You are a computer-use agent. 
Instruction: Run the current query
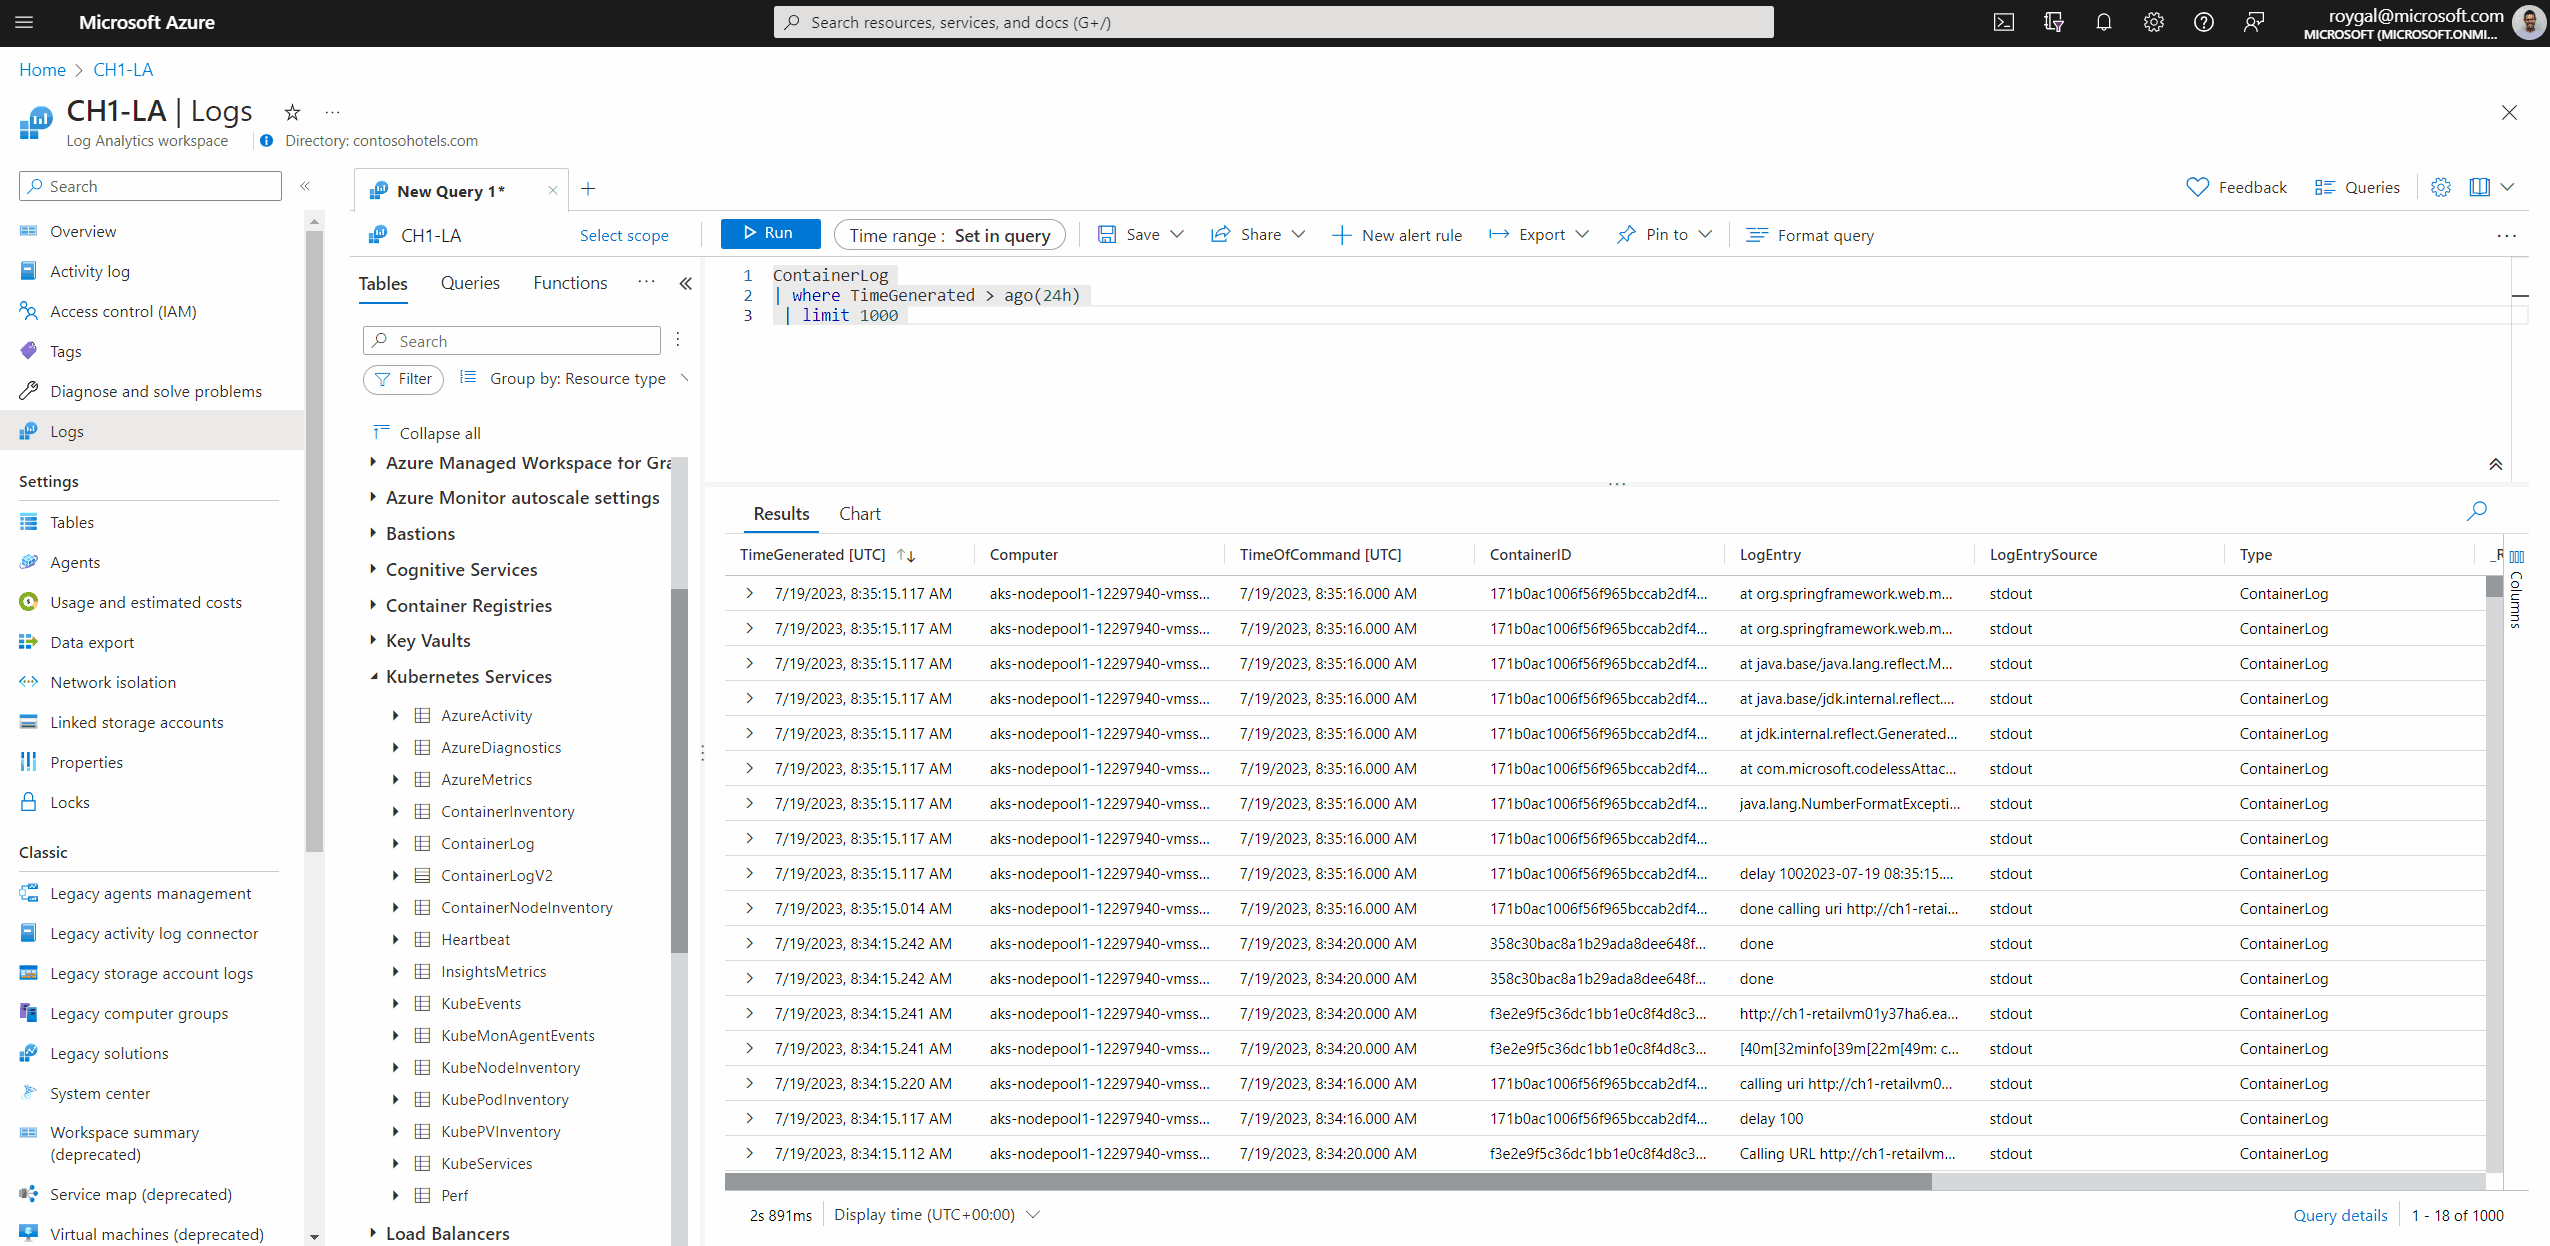pyautogui.click(x=769, y=233)
